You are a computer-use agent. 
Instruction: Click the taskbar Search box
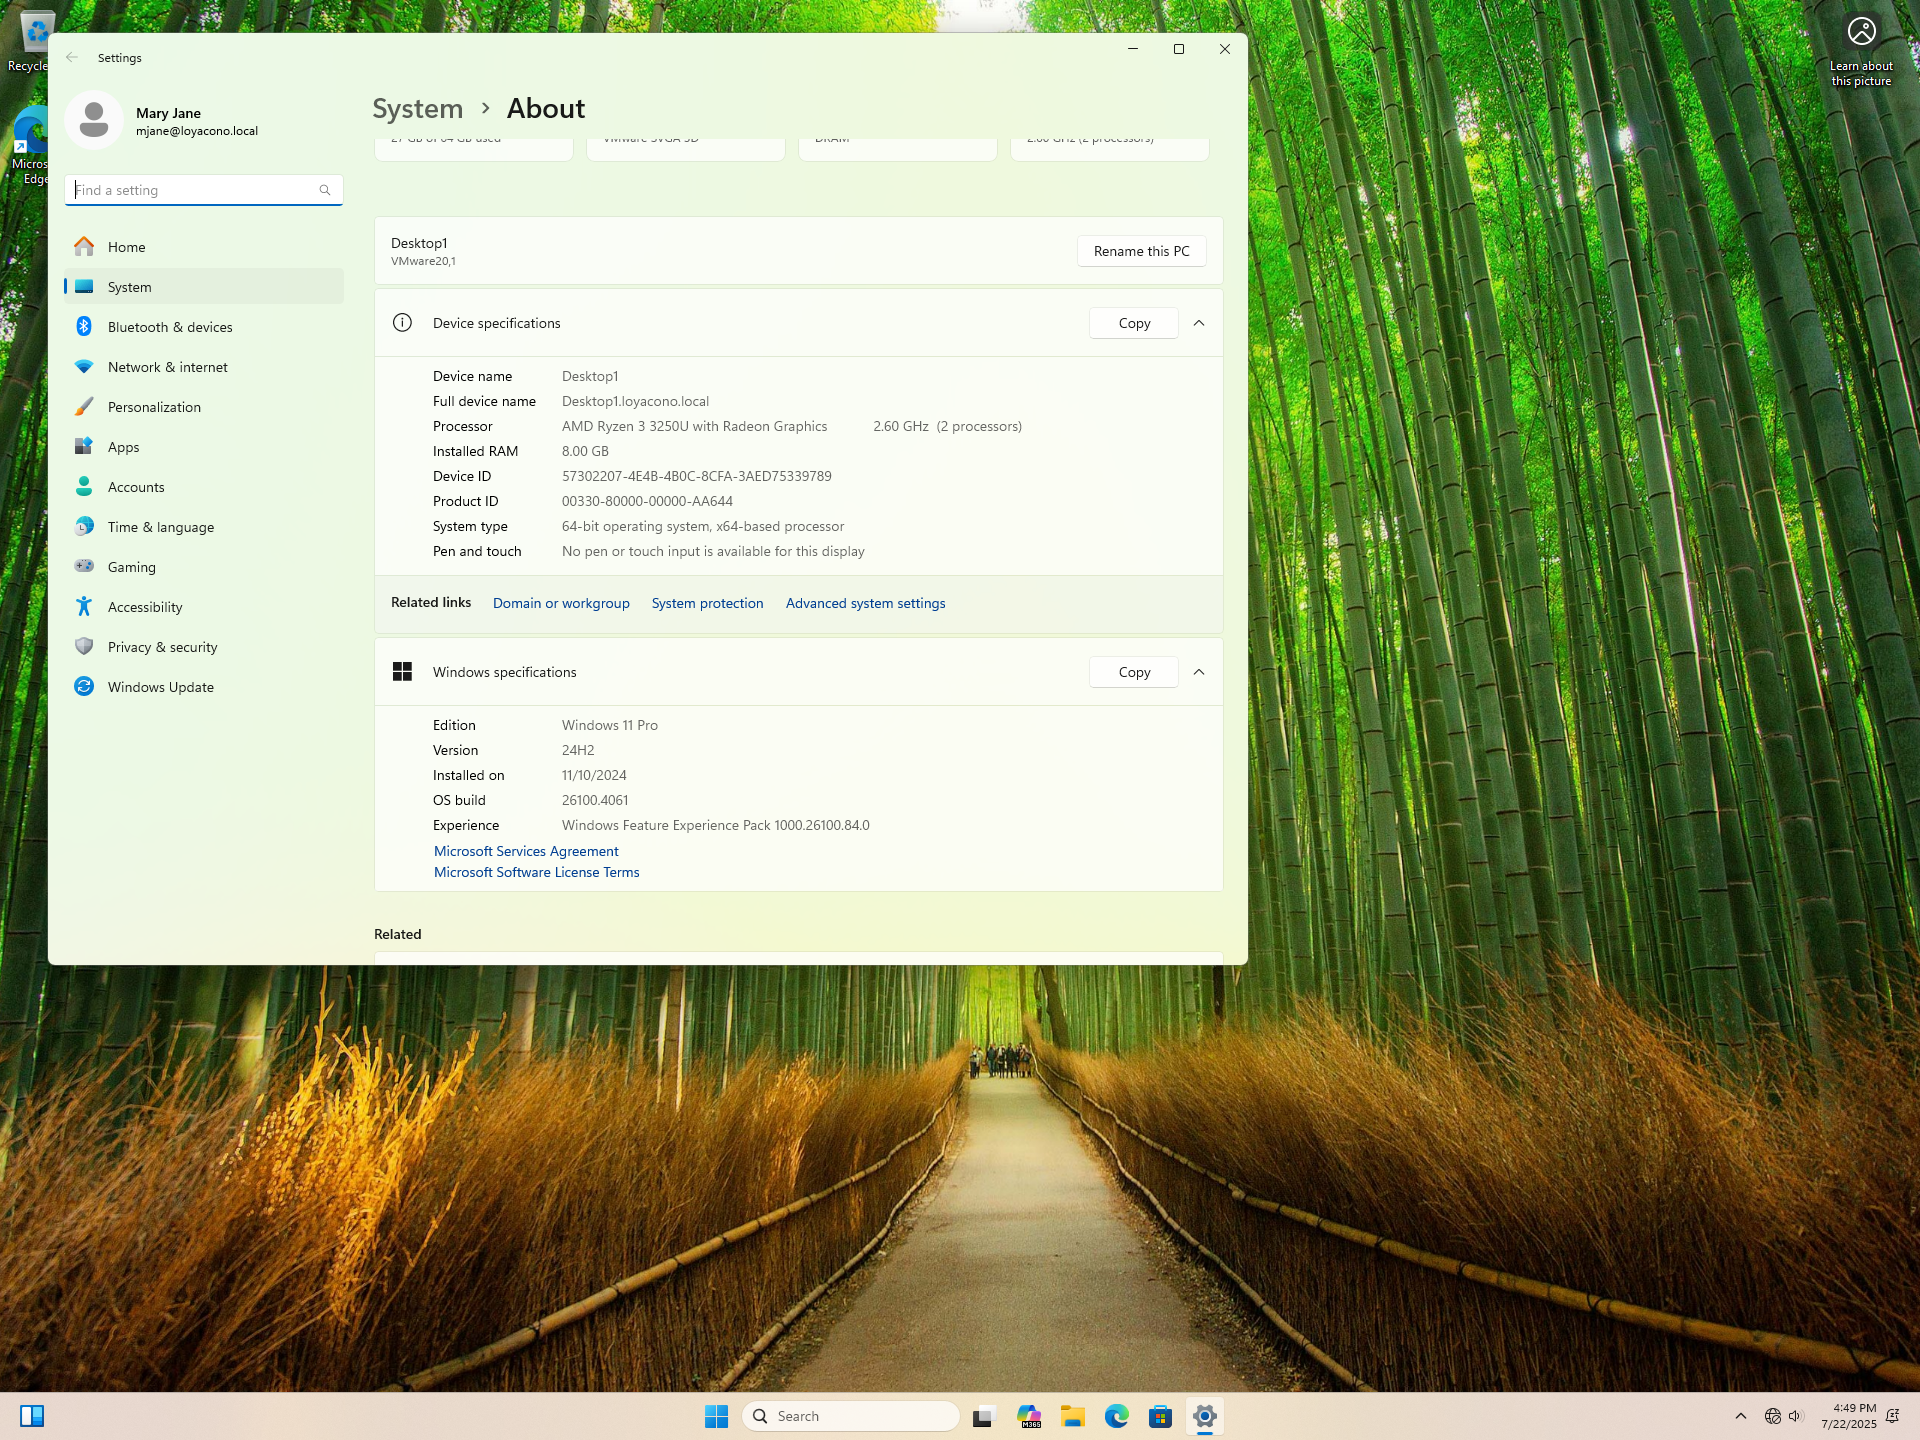click(851, 1416)
